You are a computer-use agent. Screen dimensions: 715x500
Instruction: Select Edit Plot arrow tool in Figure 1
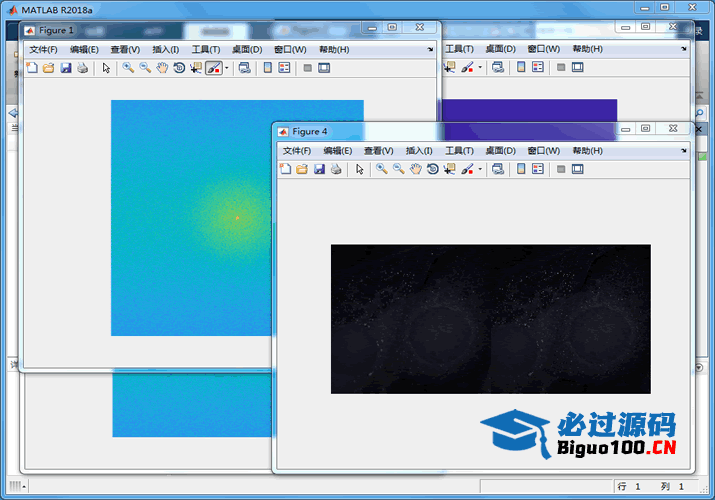coord(106,68)
